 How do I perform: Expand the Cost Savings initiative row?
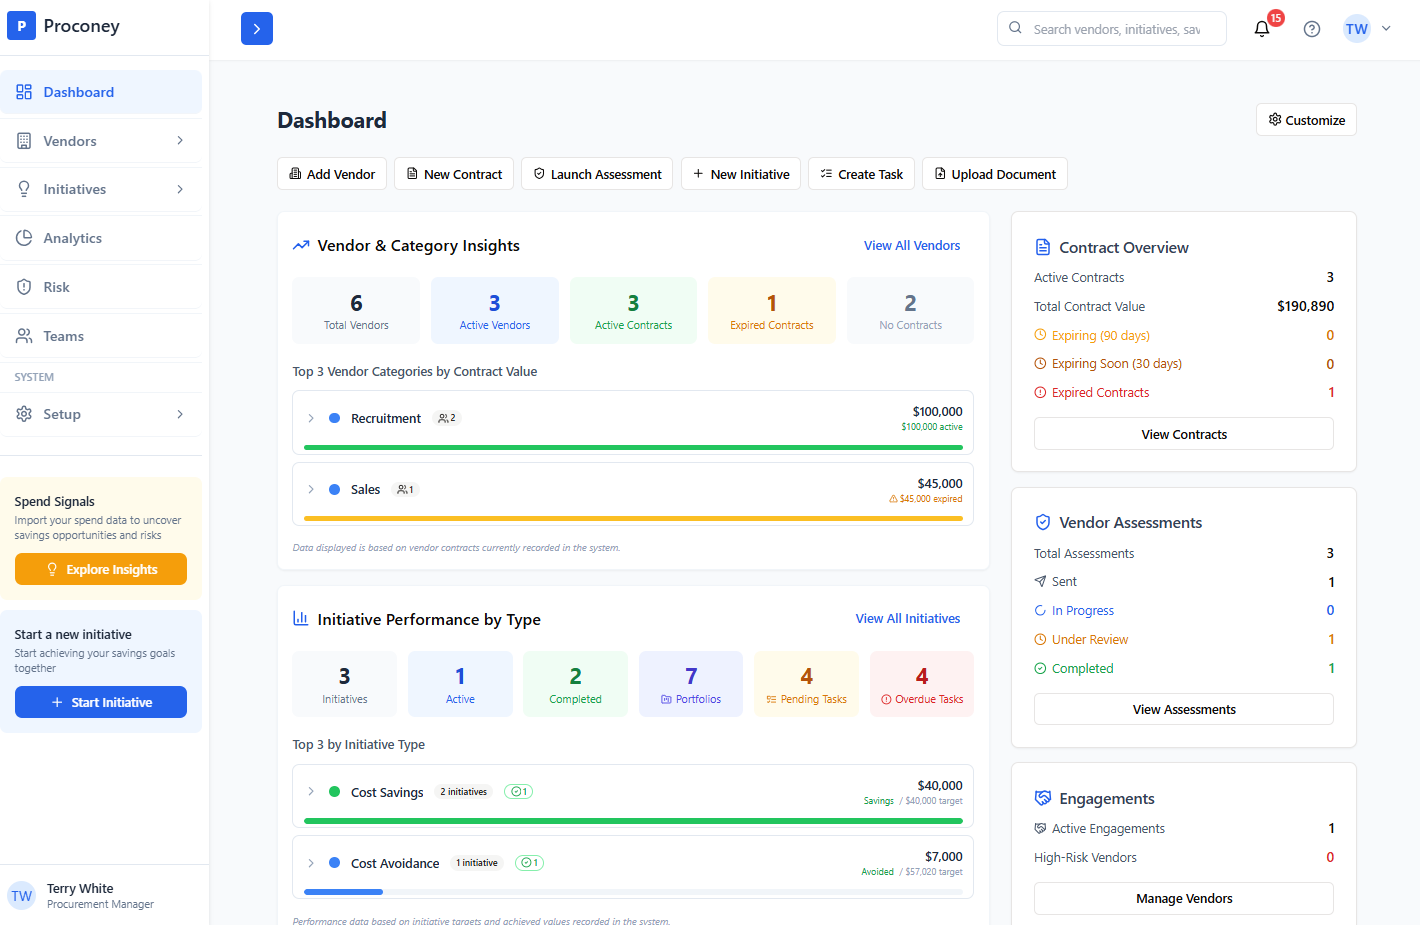(x=311, y=792)
